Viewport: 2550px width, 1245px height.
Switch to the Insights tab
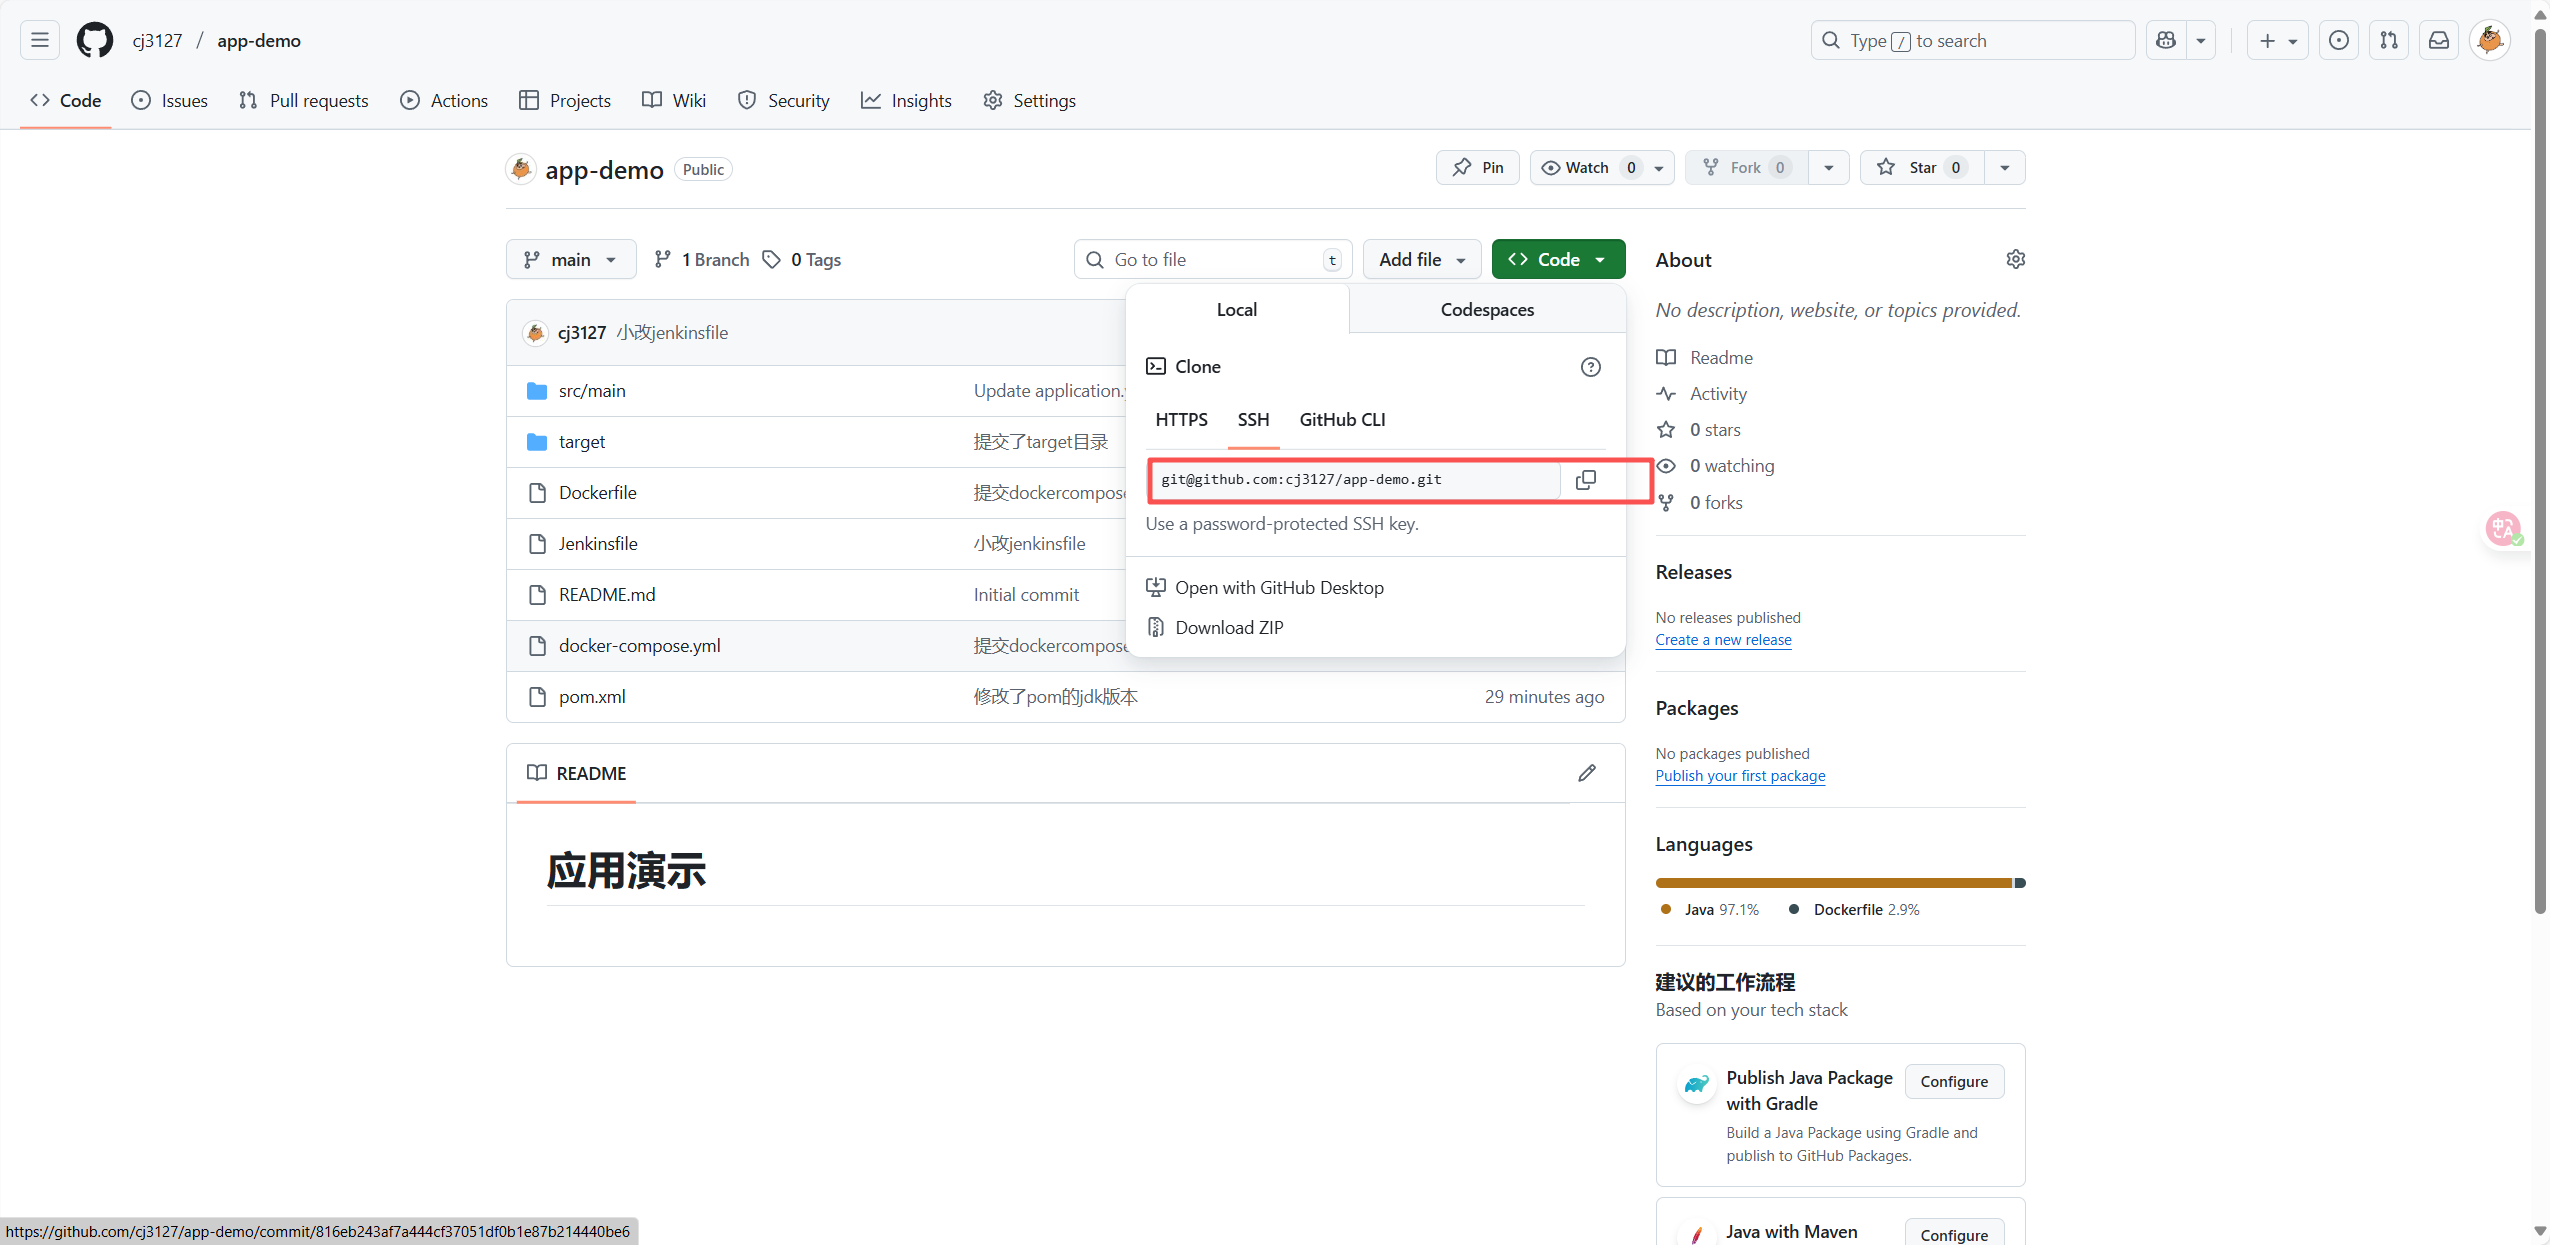(x=906, y=101)
